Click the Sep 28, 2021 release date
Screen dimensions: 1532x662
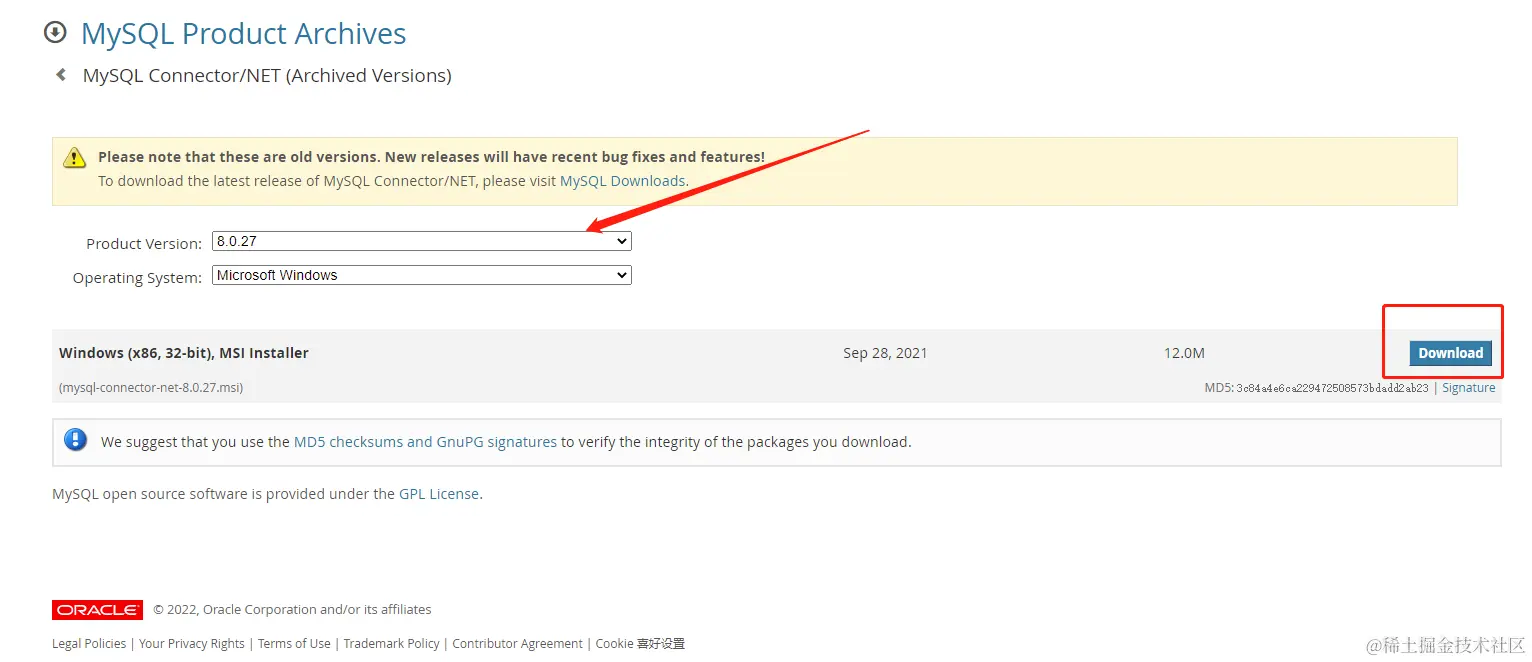tap(885, 353)
